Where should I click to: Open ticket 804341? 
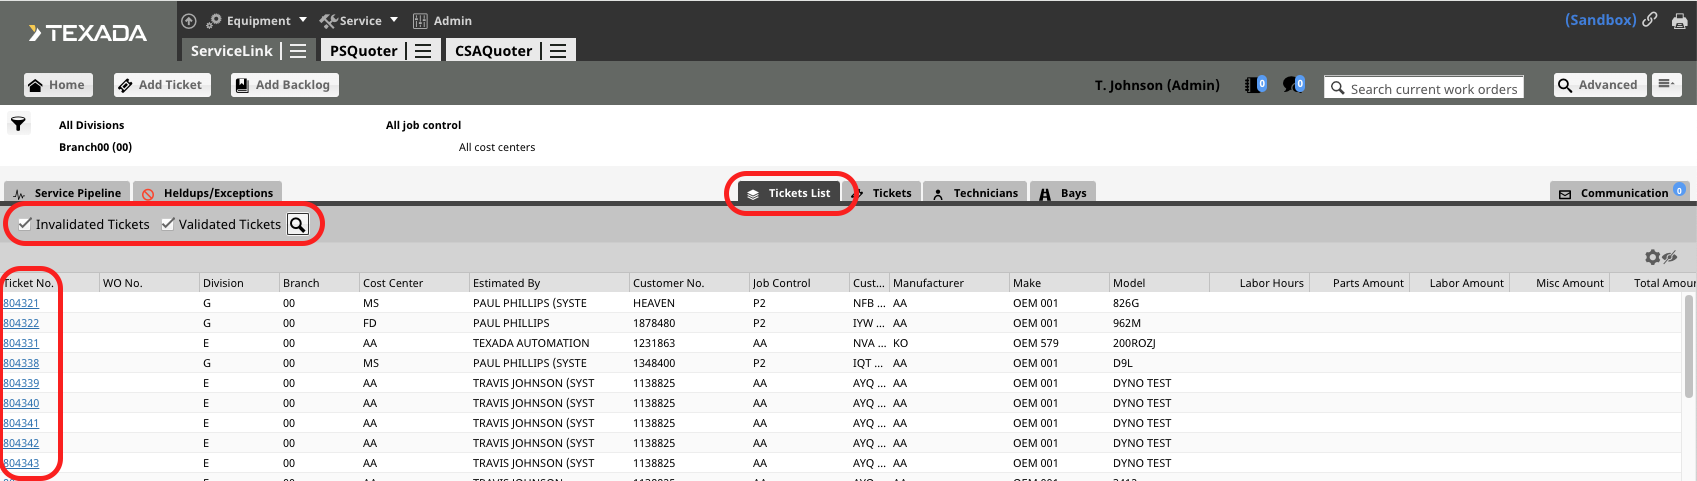(x=21, y=423)
